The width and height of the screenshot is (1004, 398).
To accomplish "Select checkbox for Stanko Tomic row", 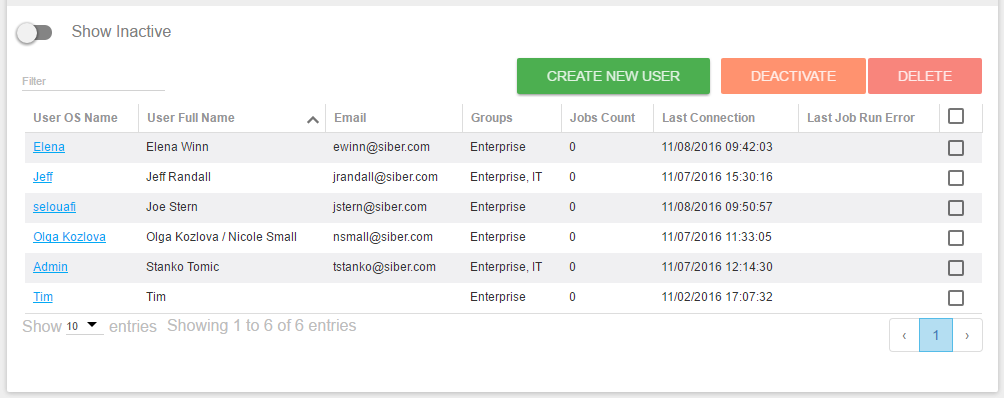I will (x=955, y=267).
